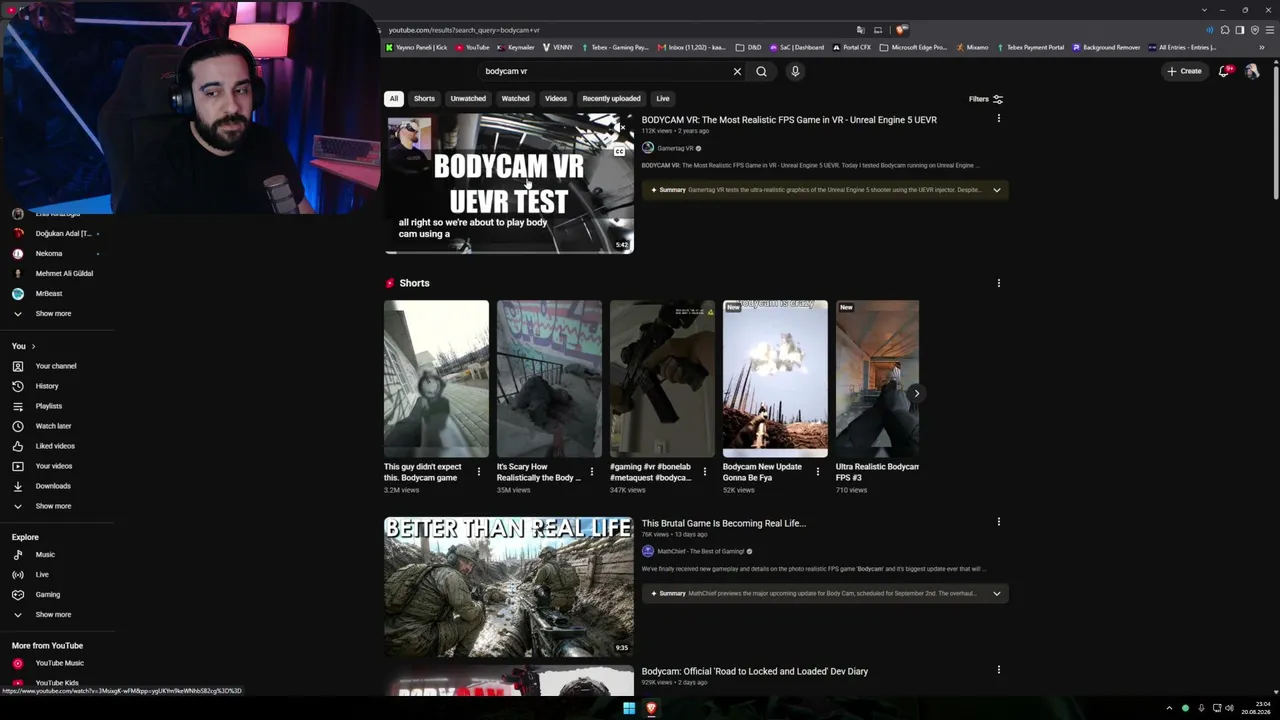This screenshot has height=720, width=1280.
Task: Expand the Gamertag VR video summary
Action: coord(996,190)
